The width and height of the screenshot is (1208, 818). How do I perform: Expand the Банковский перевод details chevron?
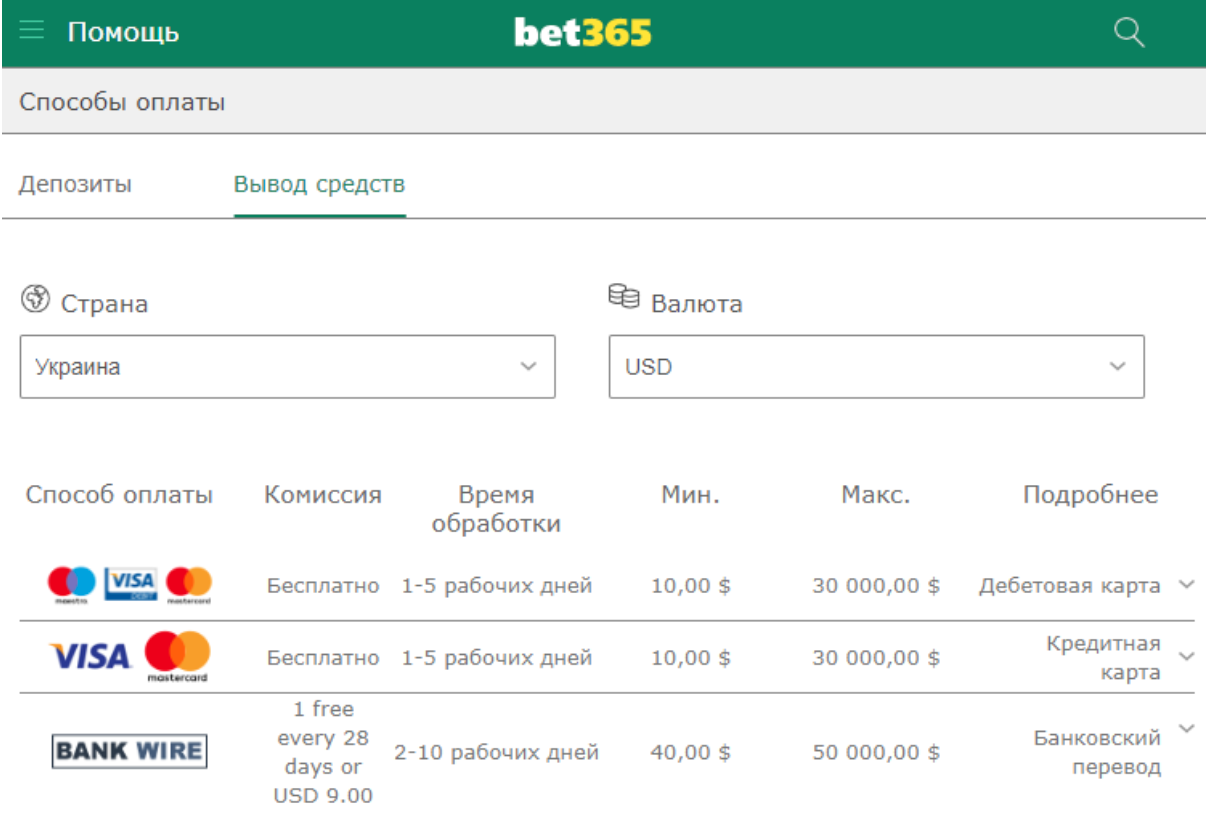(1187, 728)
